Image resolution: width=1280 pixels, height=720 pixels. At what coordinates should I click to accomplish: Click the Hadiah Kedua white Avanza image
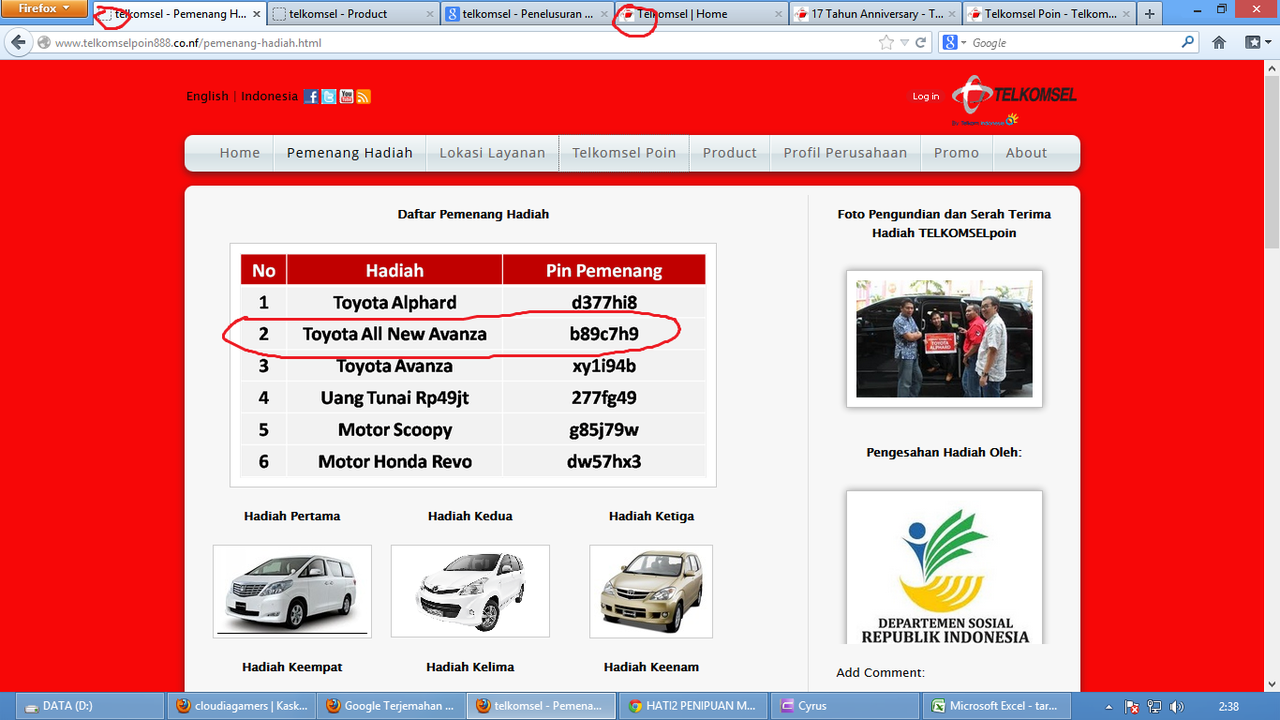click(470, 591)
